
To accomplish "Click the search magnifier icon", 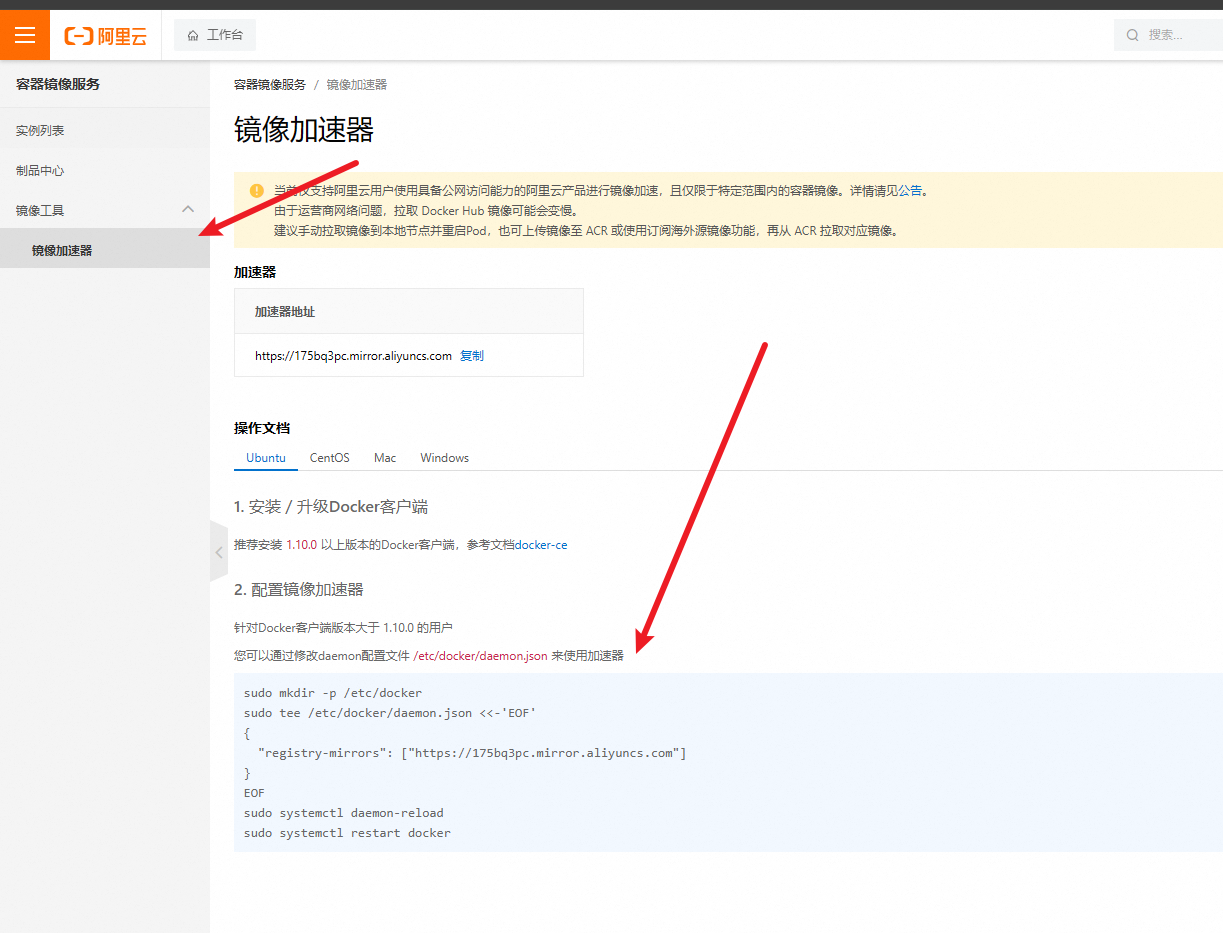I will coord(1133,35).
